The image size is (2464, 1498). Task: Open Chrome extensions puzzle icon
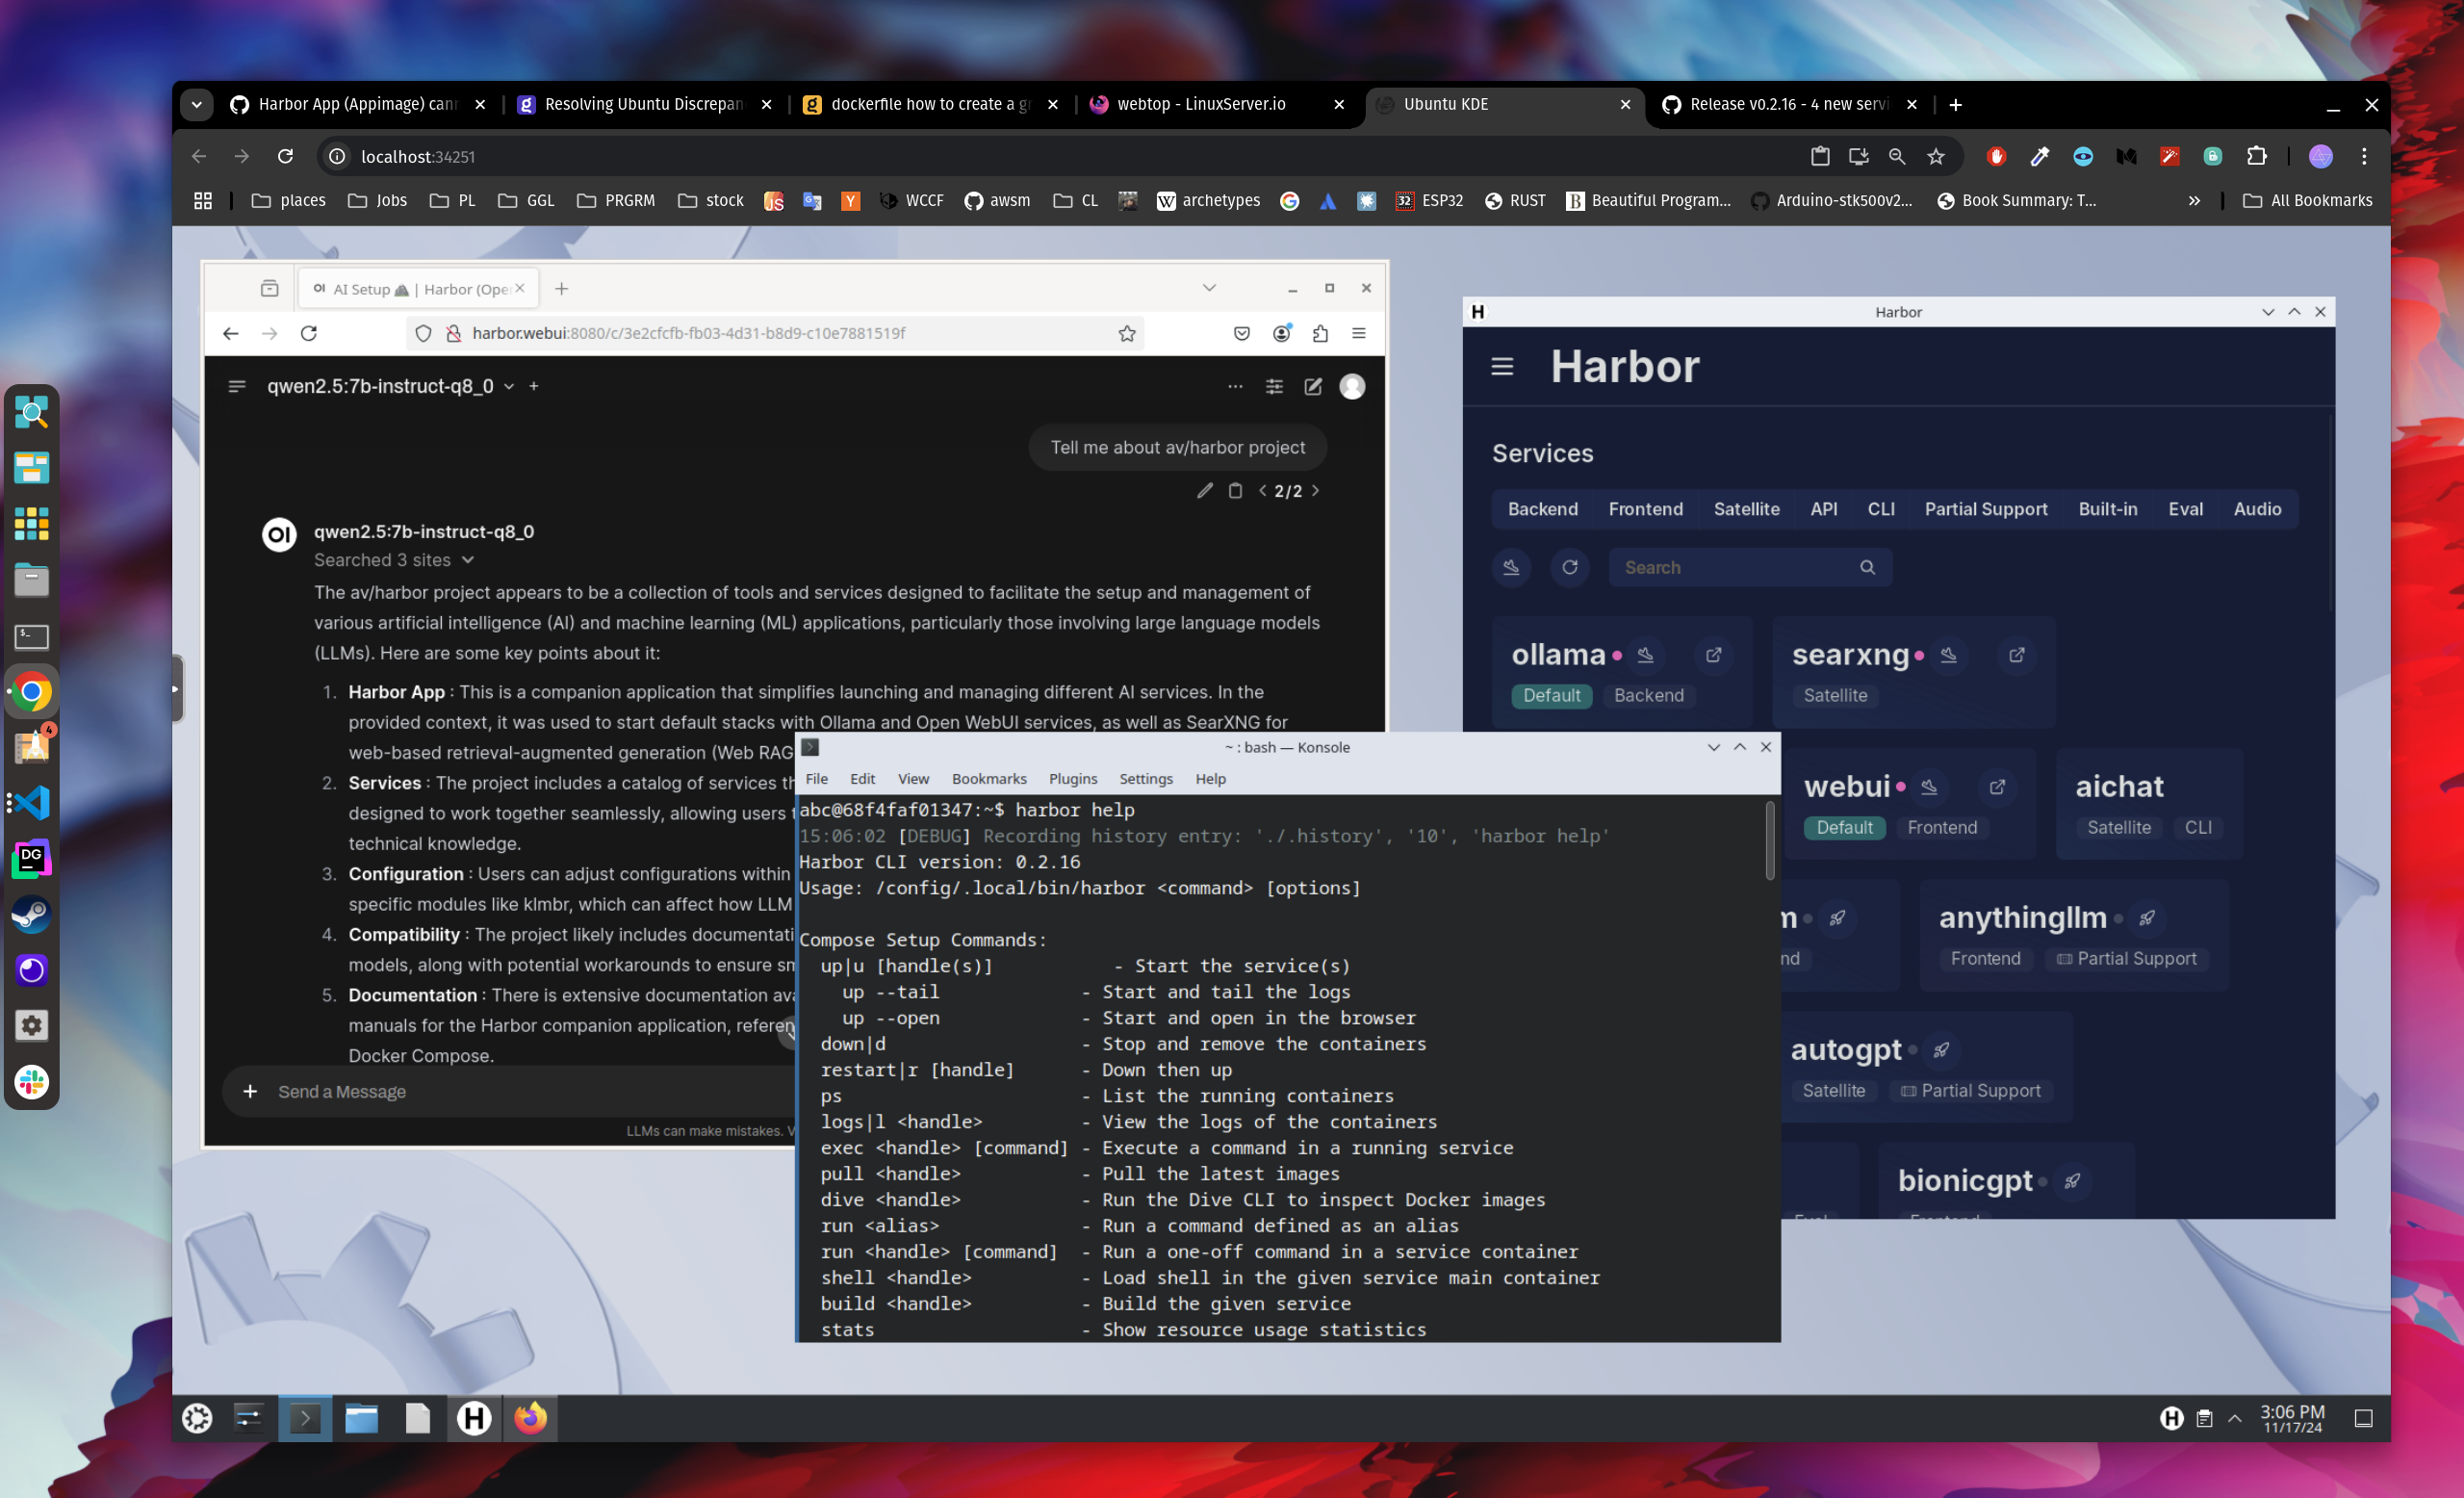2257,156
